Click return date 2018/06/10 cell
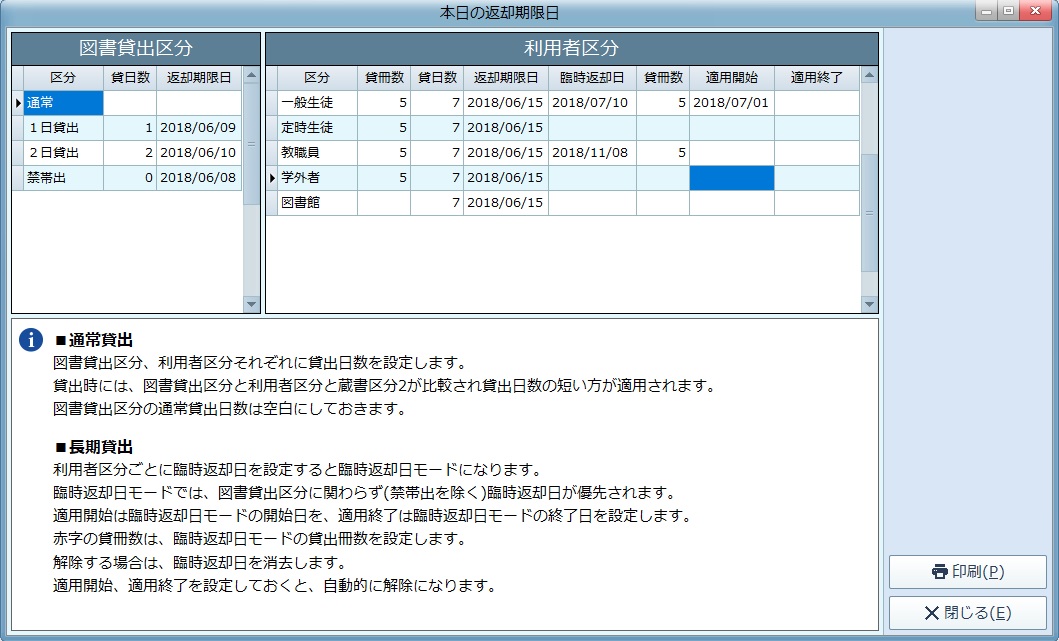 coord(199,153)
